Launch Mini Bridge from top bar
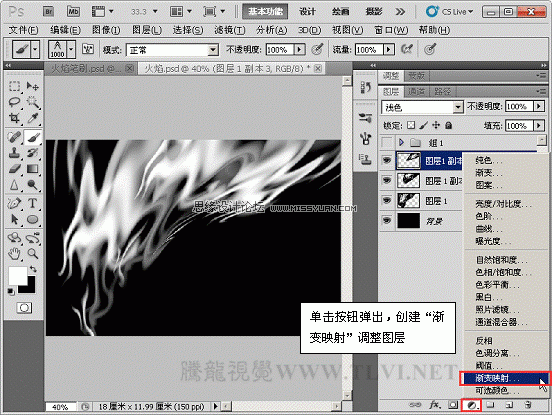Image resolution: width=552 pixels, height=415 pixels. pos(73,12)
